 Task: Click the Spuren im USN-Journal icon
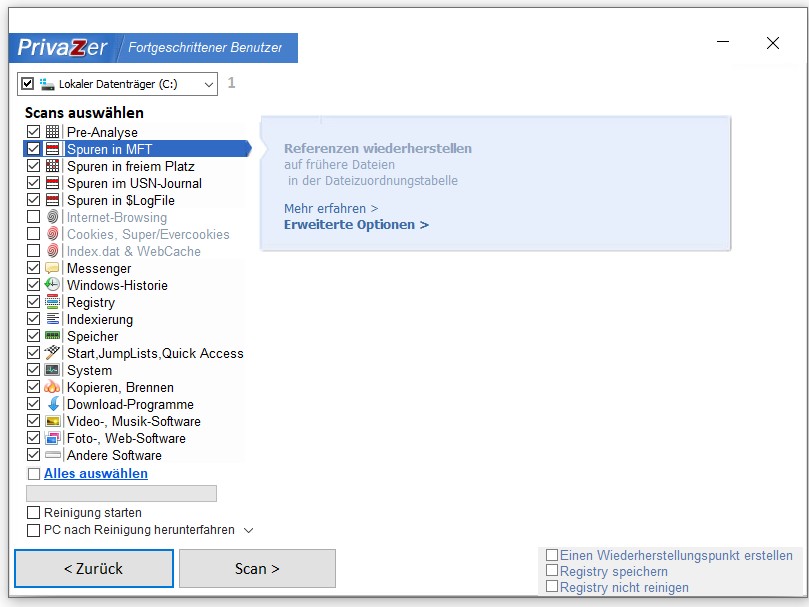click(52, 183)
